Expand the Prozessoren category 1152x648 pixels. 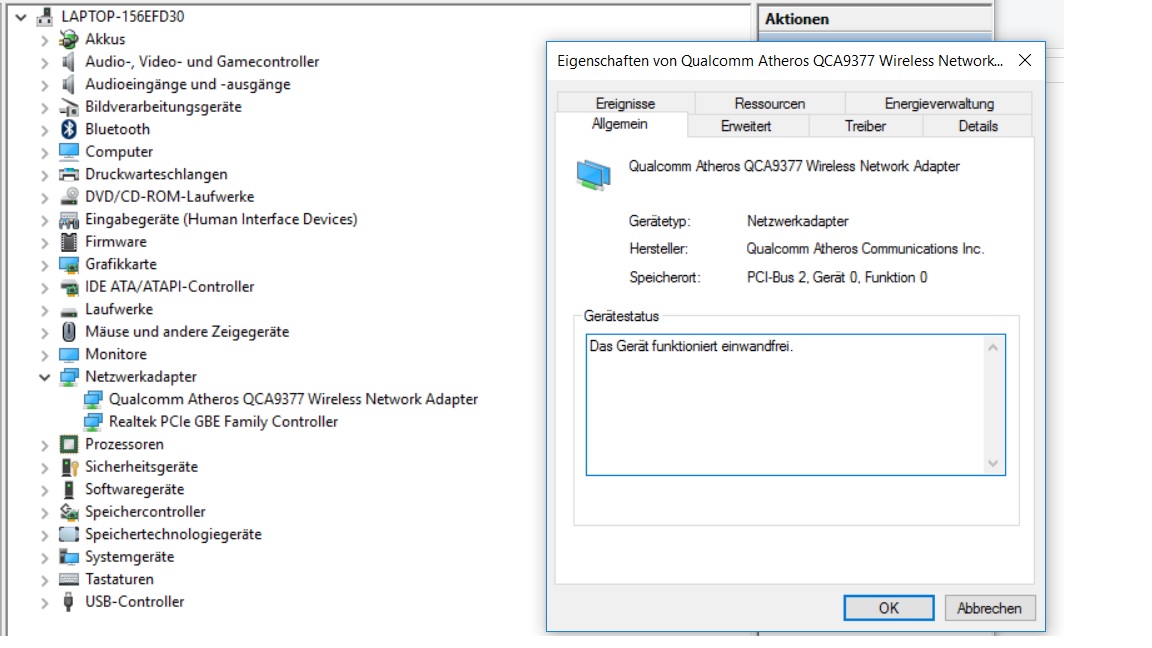(x=44, y=445)
